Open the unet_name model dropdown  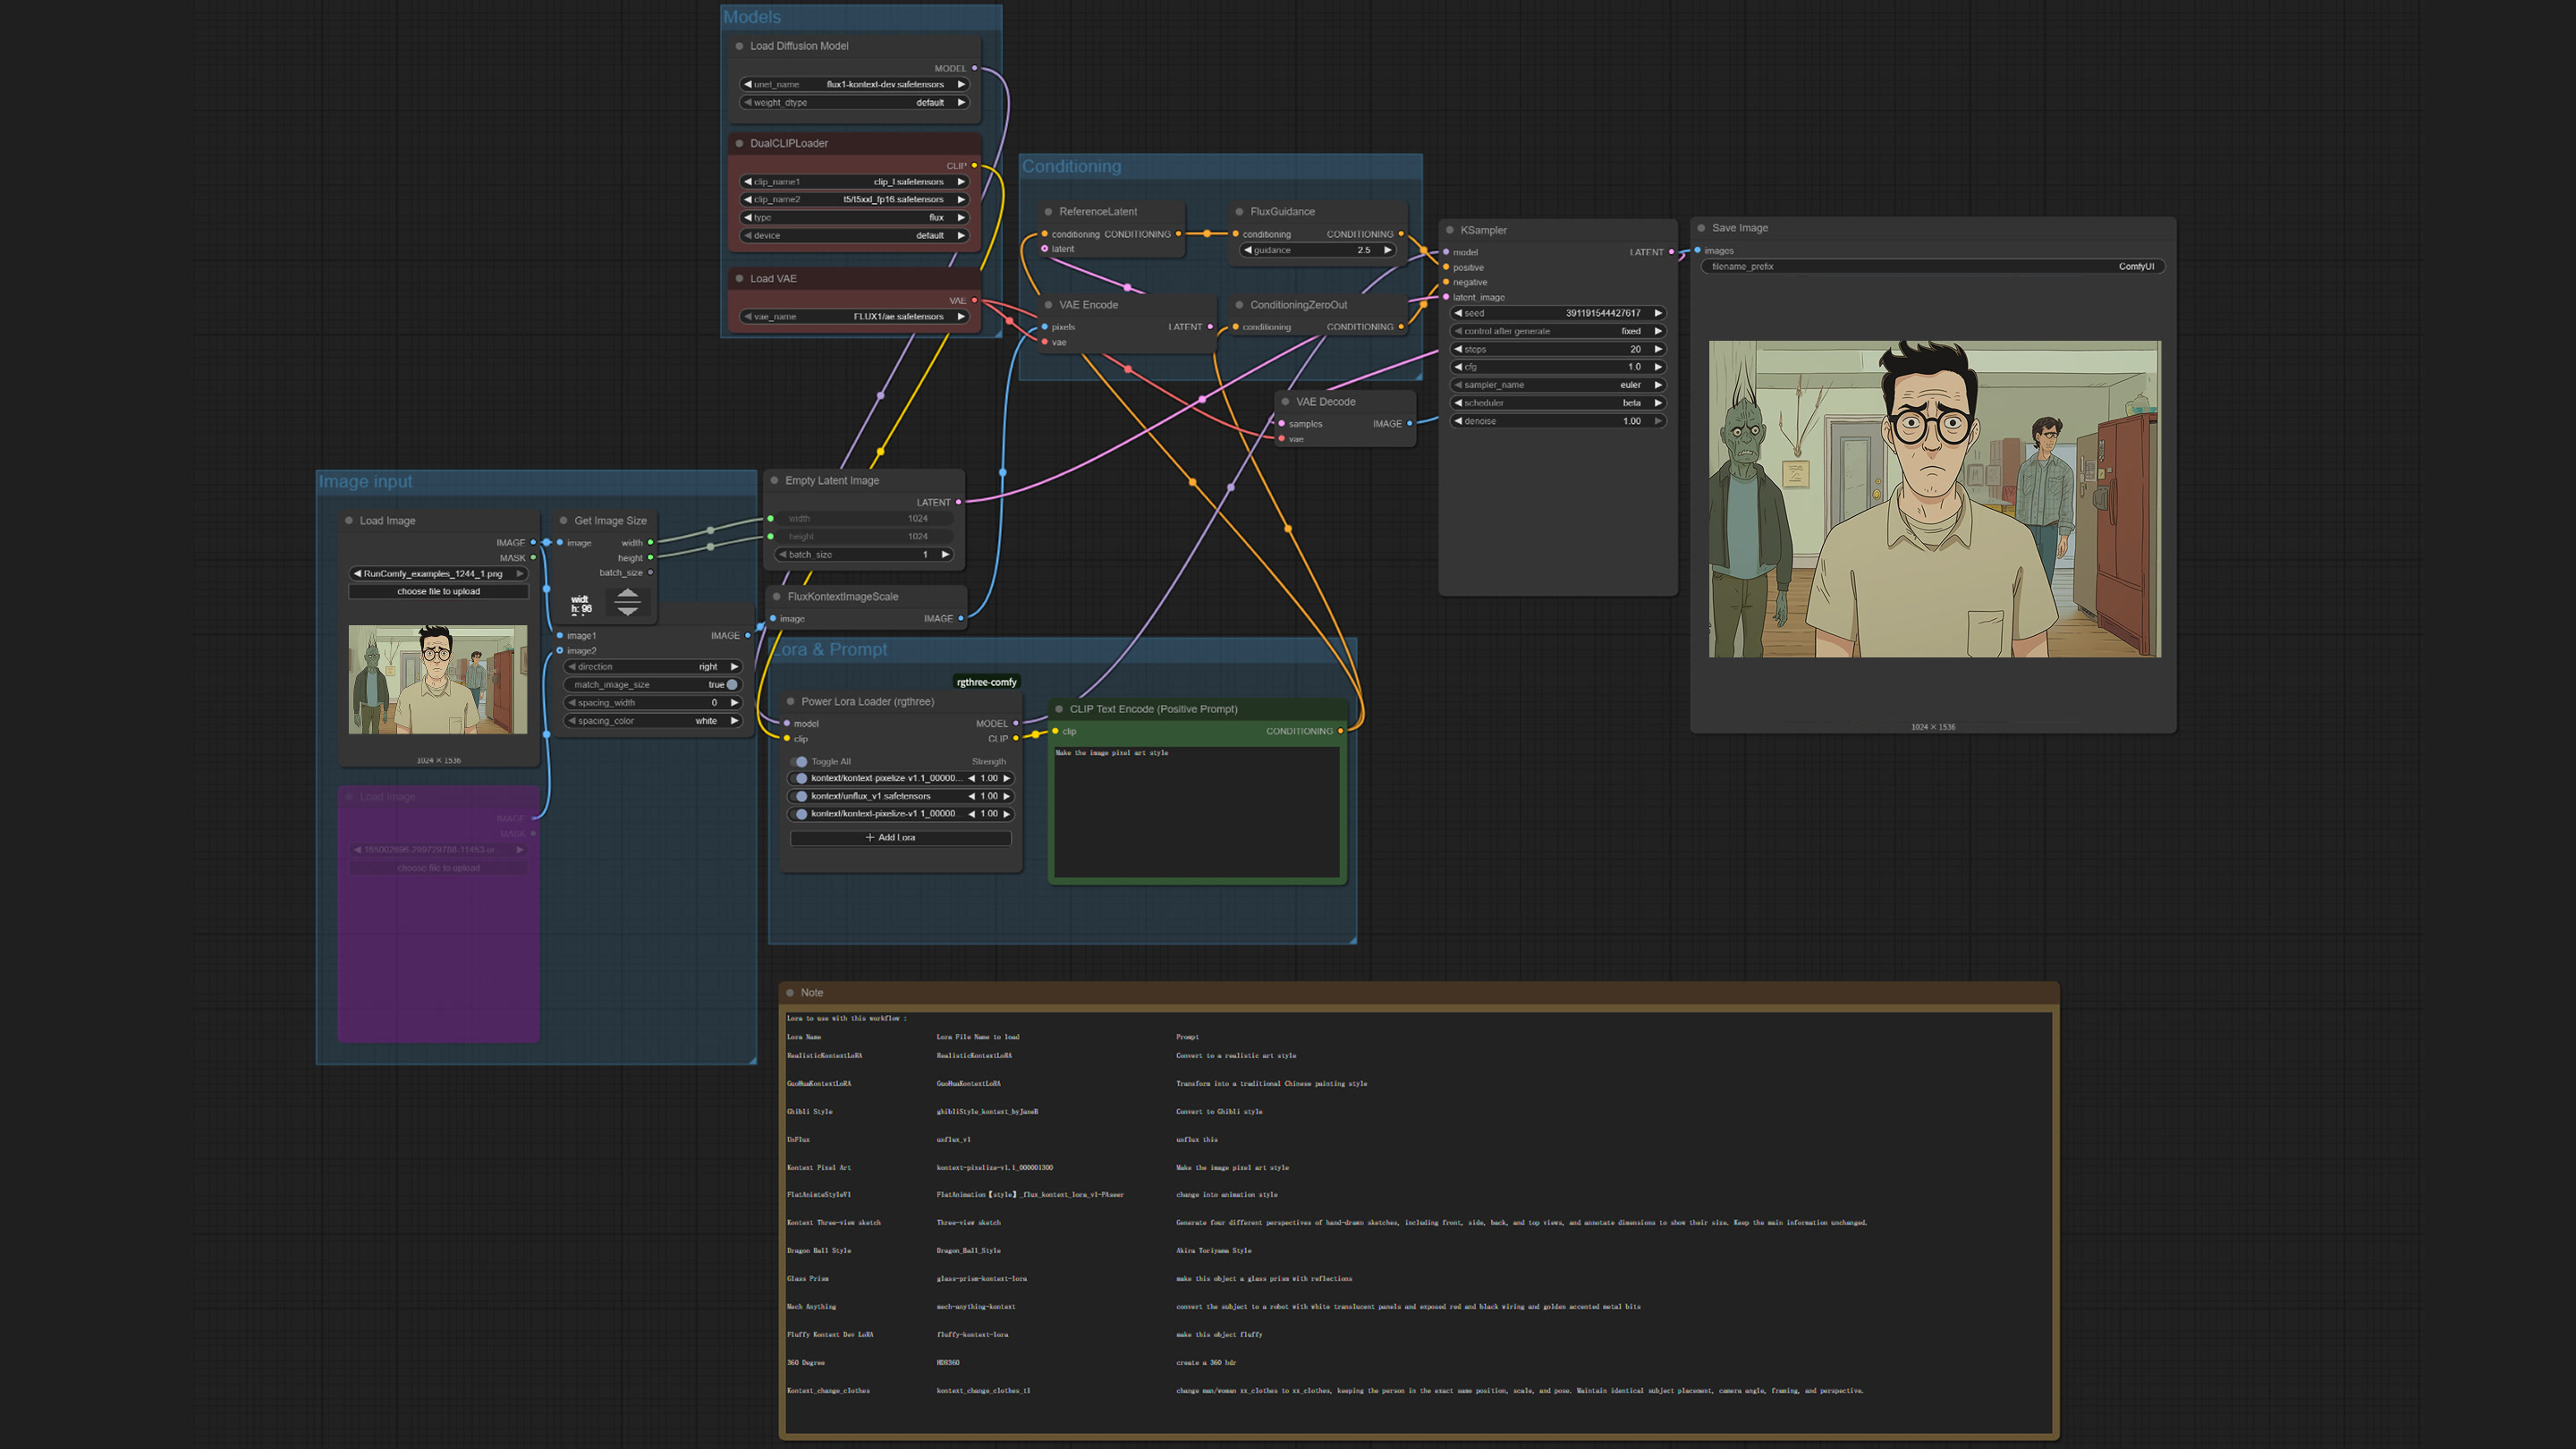coord(854,85)
